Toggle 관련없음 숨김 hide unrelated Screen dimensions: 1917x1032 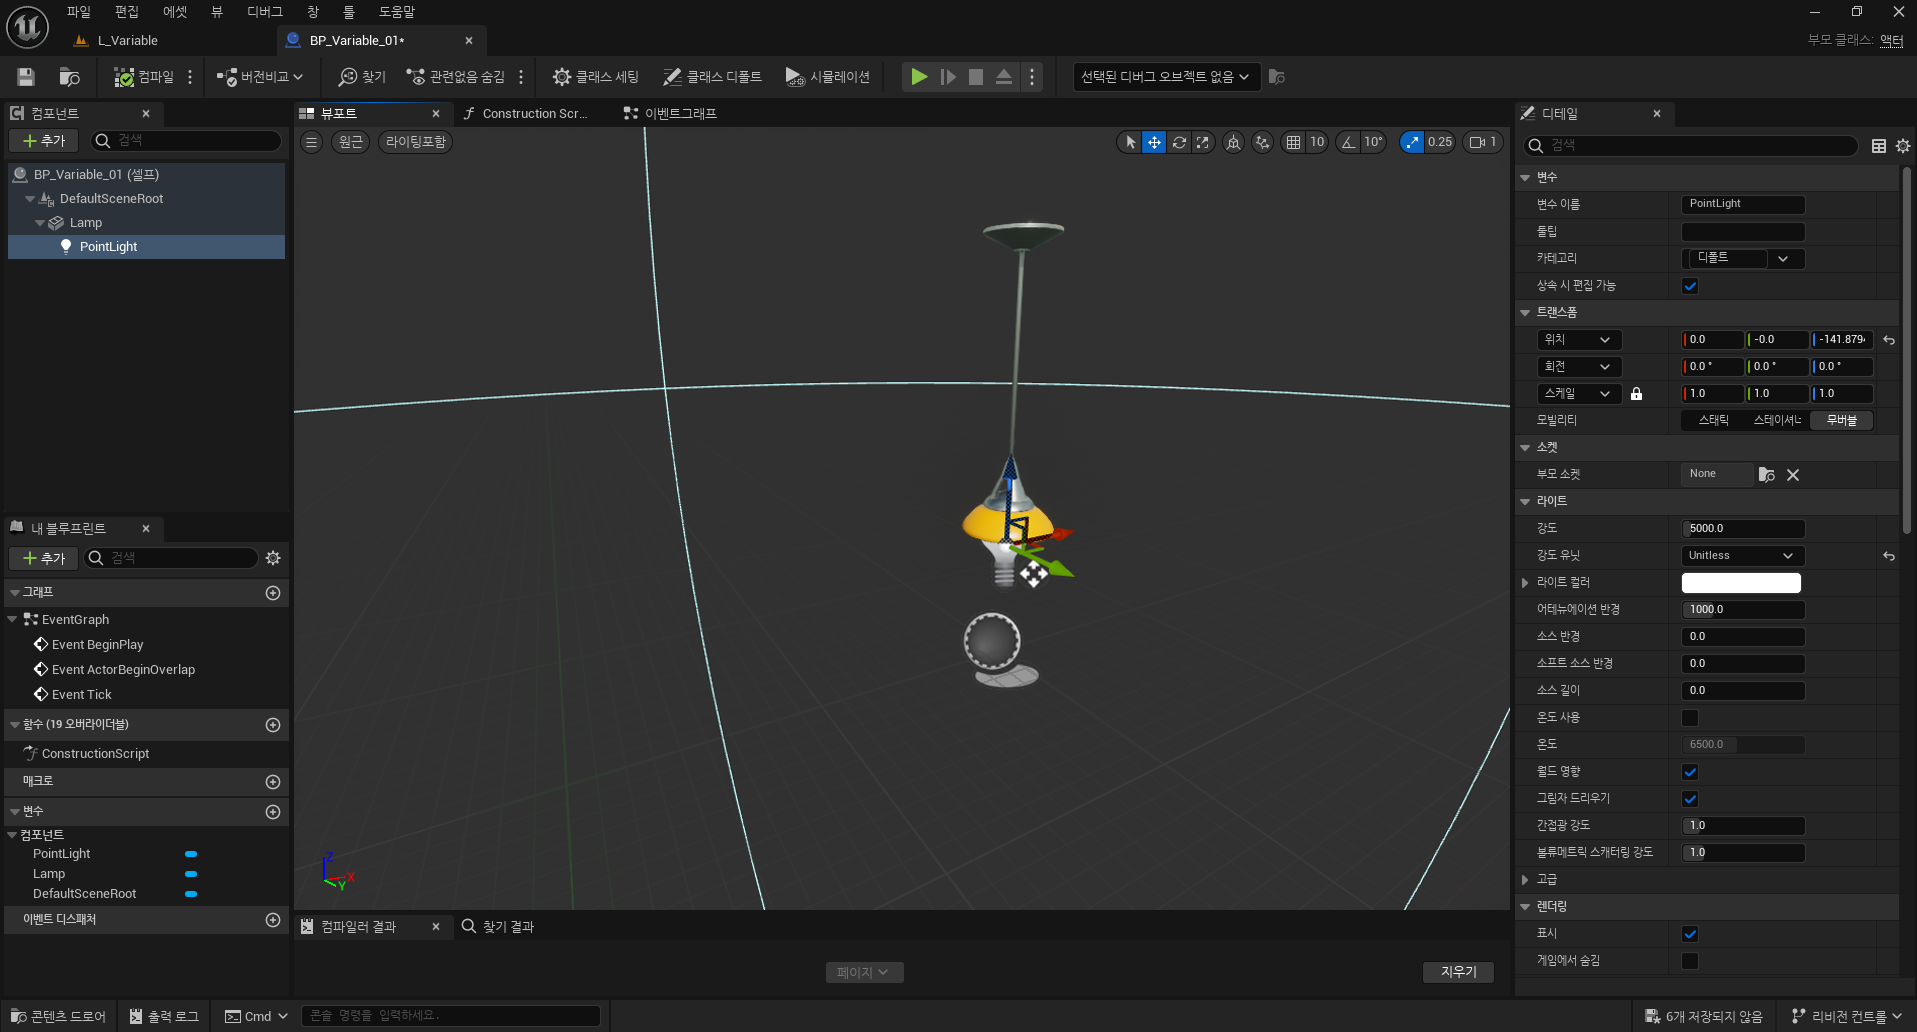point(456,77)
